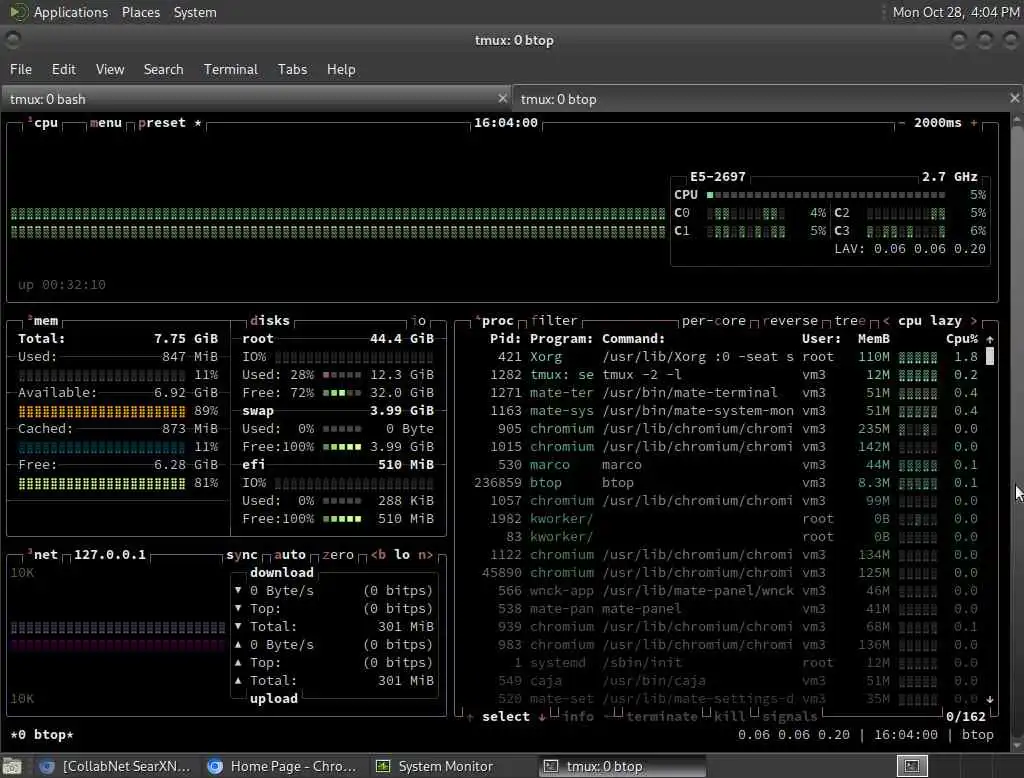1024x778 pixels.
Task: Click terminate in the proc footer
Action: [662, 717]
